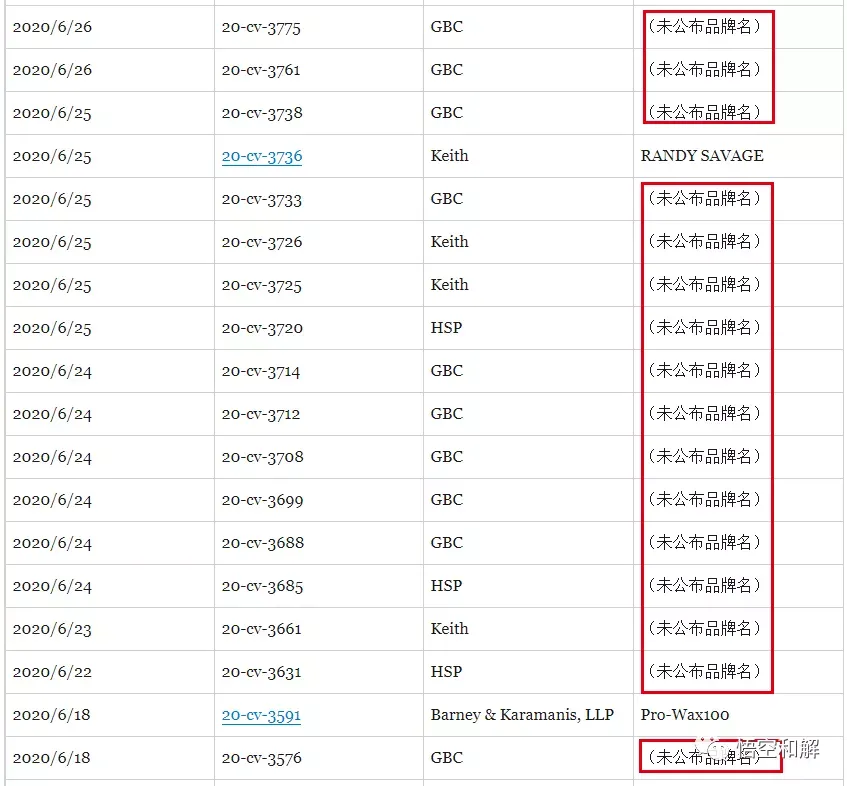Screen dimensions: 847x786
Task: Click case number 20-cv-3738
Action: tap(261, 113)
